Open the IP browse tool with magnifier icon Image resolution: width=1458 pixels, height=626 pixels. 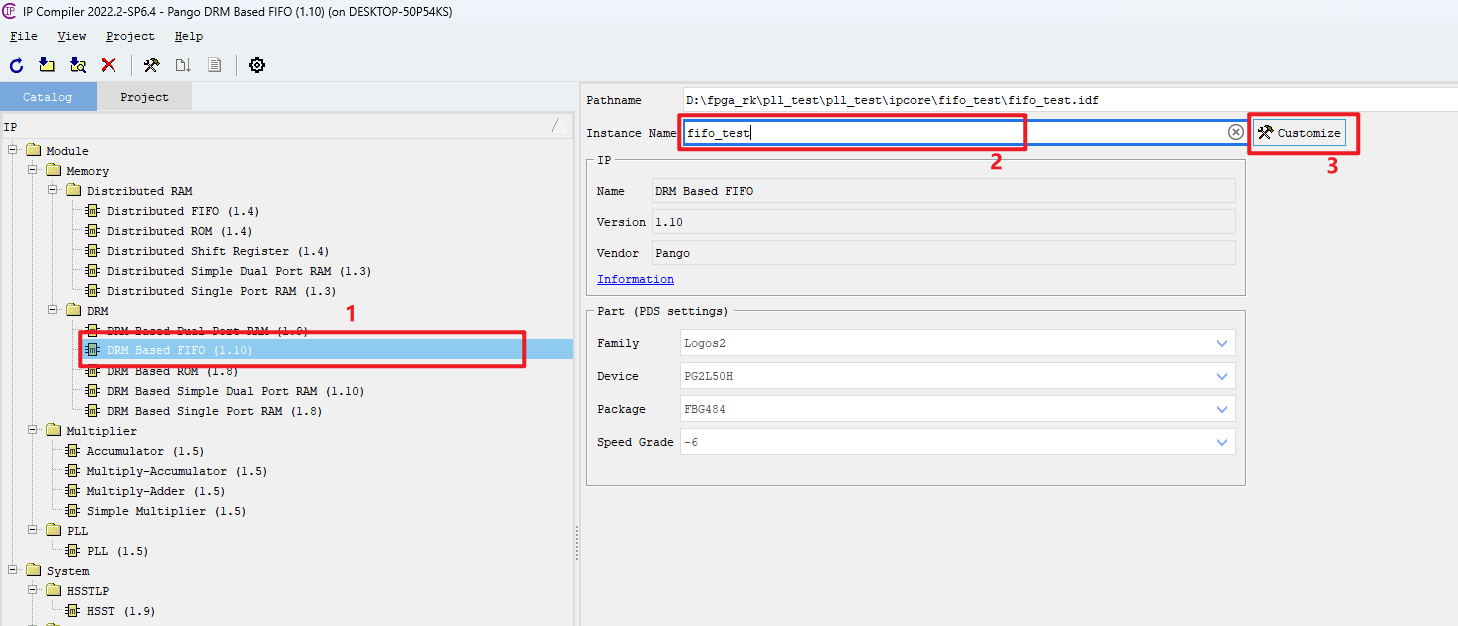(78, 65)
